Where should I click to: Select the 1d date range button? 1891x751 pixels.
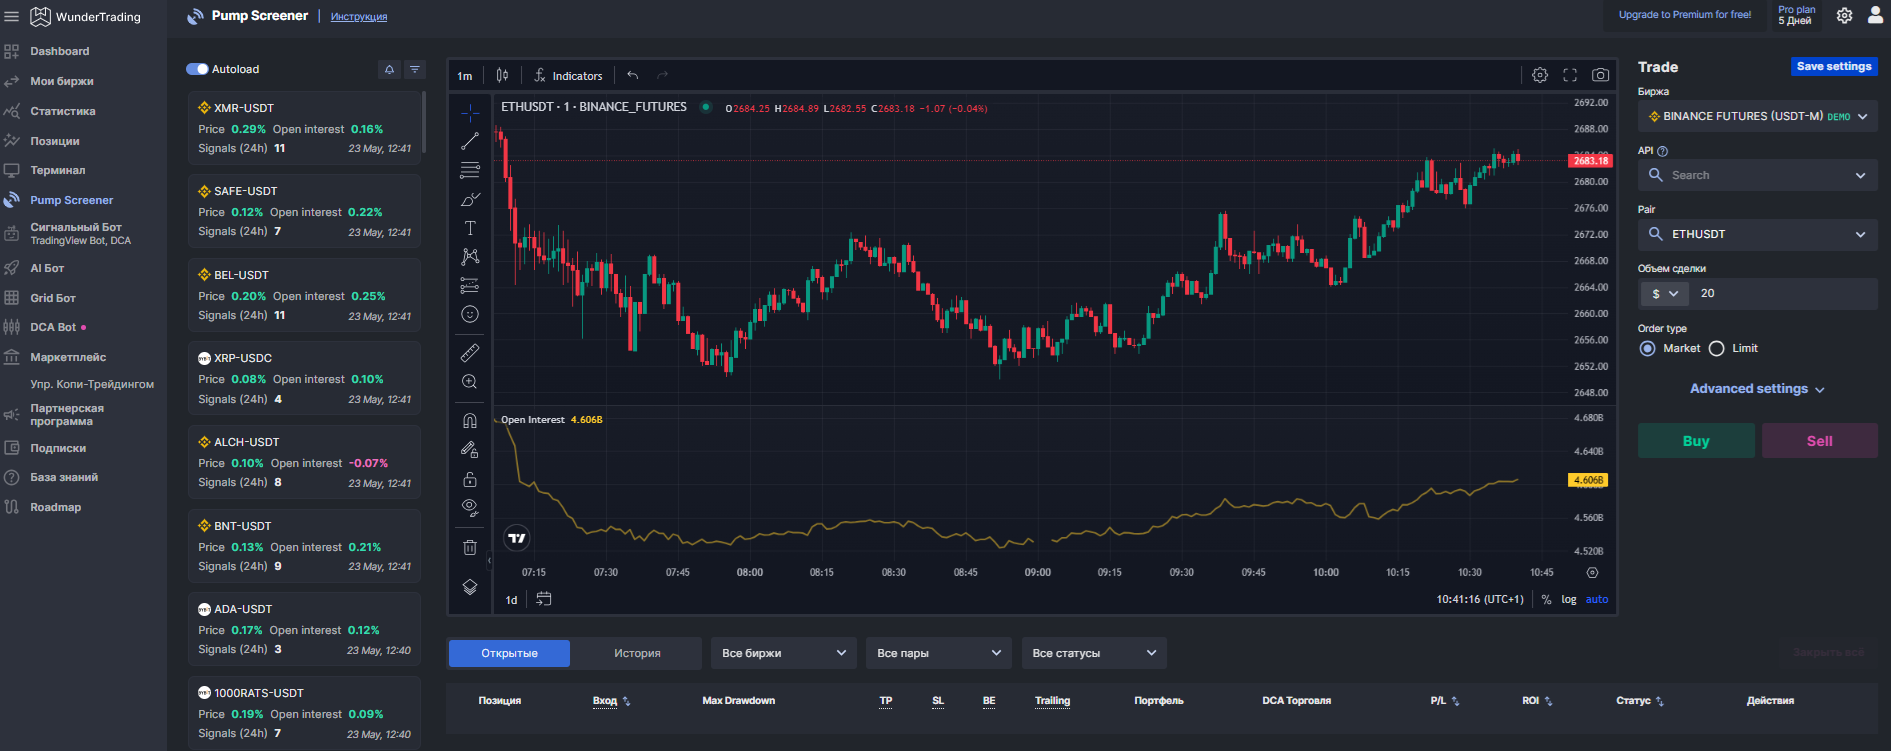pyautogui.click(x=511, y=600)
